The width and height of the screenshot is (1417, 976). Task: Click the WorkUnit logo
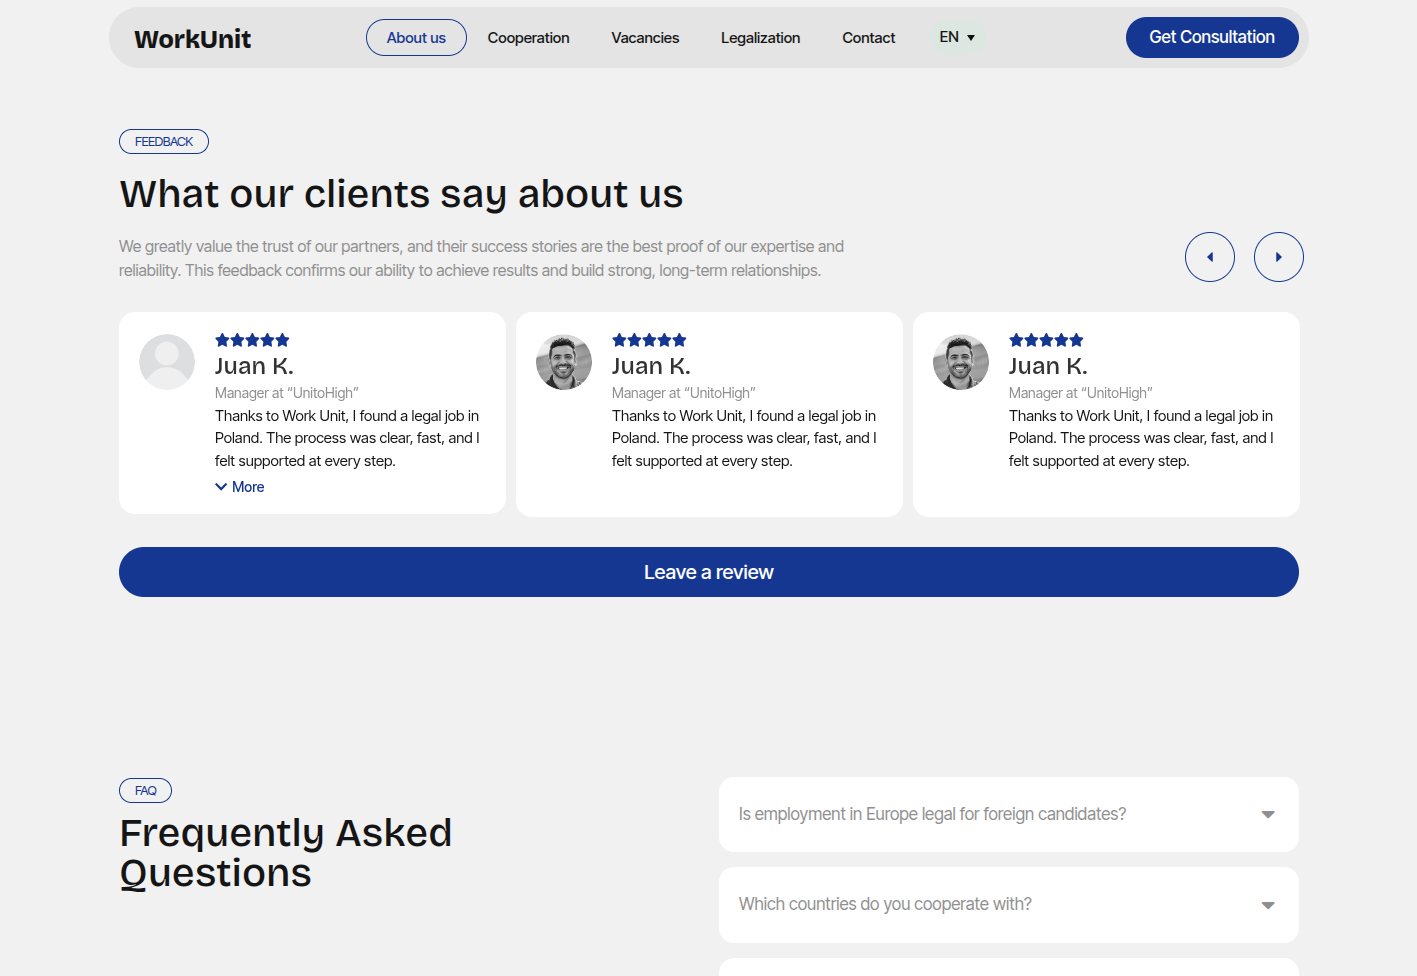[x=192, y=39]
